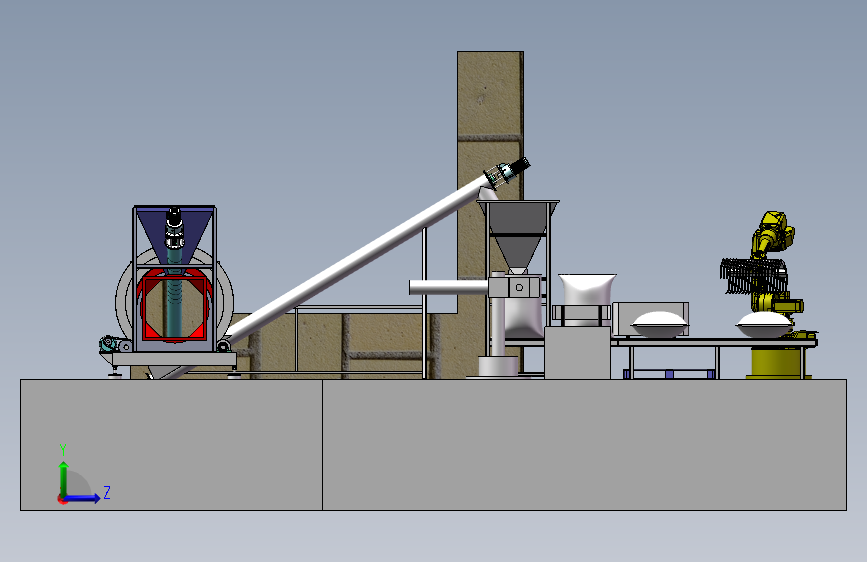This screenshot has height=562, width=867.
Task: Select the red square frame inside the drum
Action: 174,308
